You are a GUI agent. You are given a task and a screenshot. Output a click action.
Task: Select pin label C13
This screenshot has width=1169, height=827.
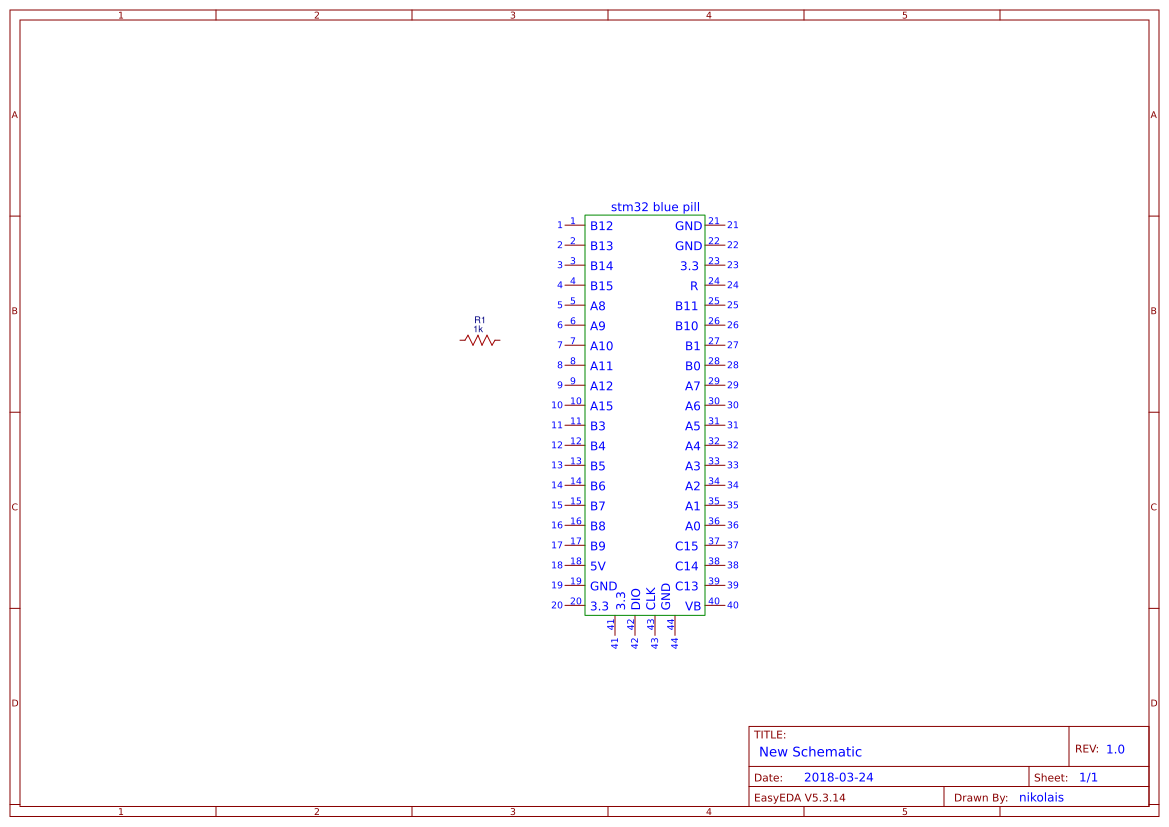click(x=687, y=587)
